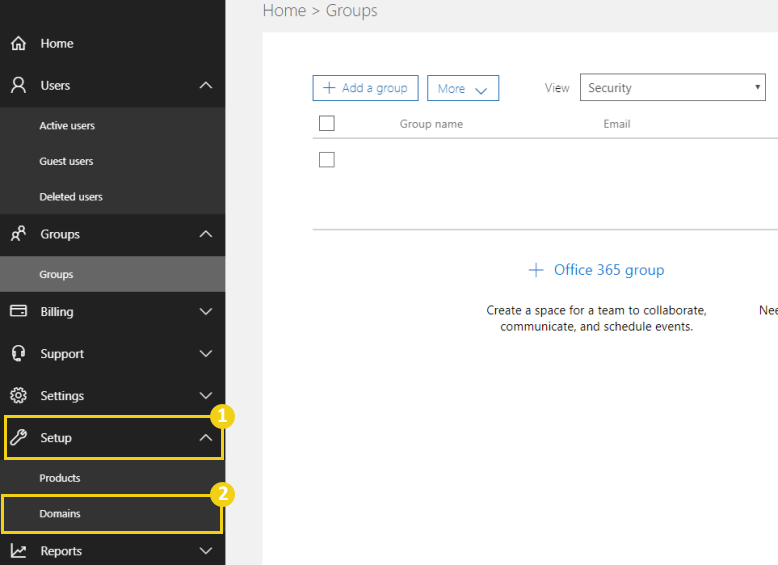778x565 pixels.
Task: Click the Users person icon
Action: 18,86
